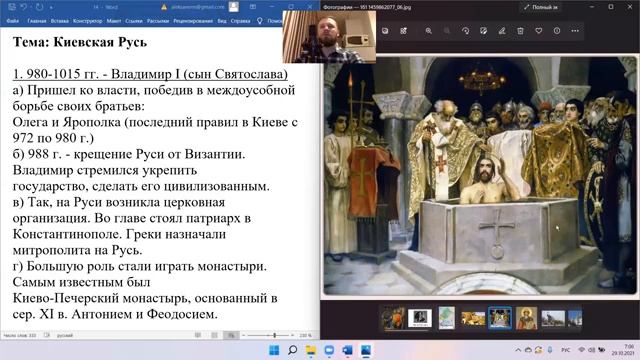Screen dimensions: 640x360
Task: Change the РУС input language in the tray
Action: (x=566, y=350)
